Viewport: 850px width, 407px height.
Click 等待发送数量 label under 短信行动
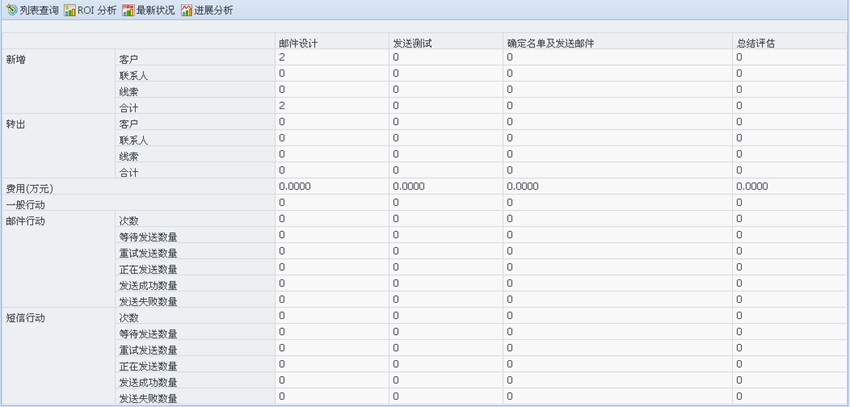[x=149, y=334]
